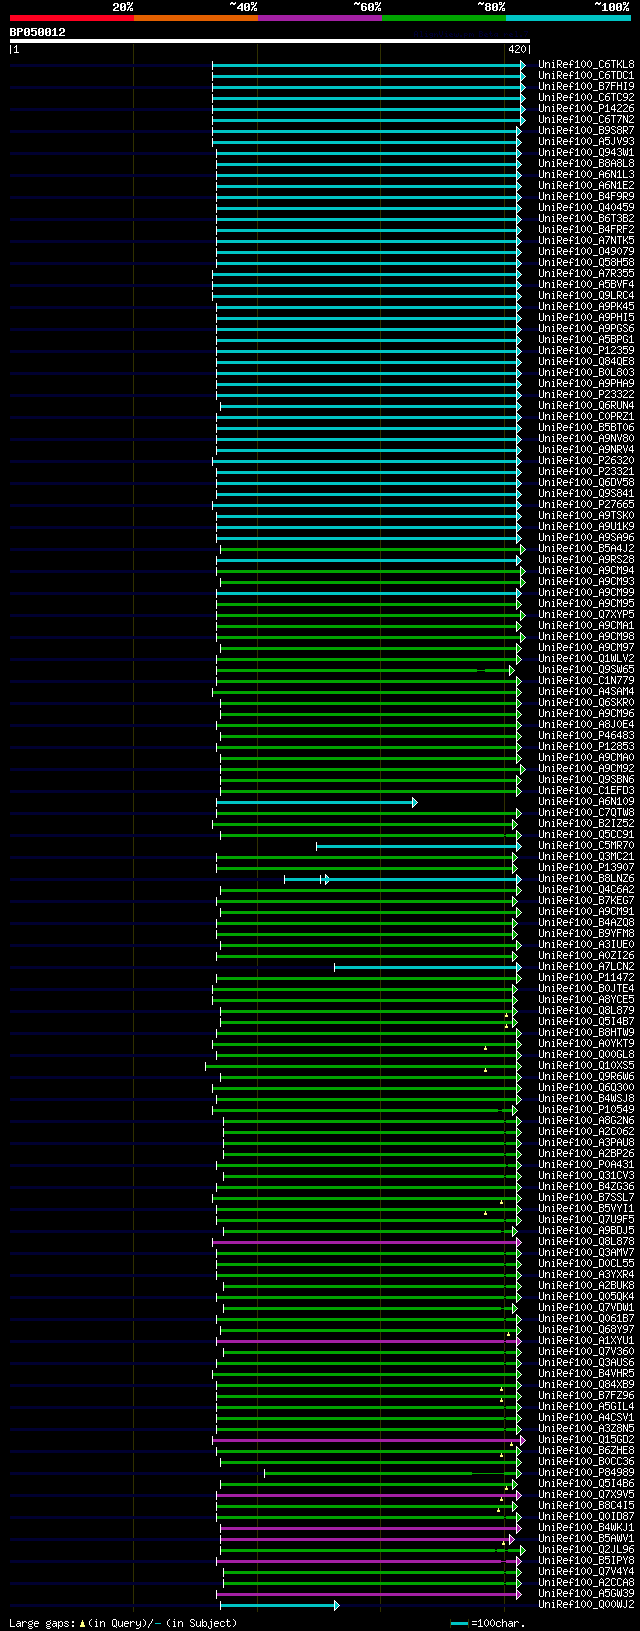Select the UniRef100_Q6Q300 label
The height and width of the screenshot is (1631, 640).
pos(586,1087)
